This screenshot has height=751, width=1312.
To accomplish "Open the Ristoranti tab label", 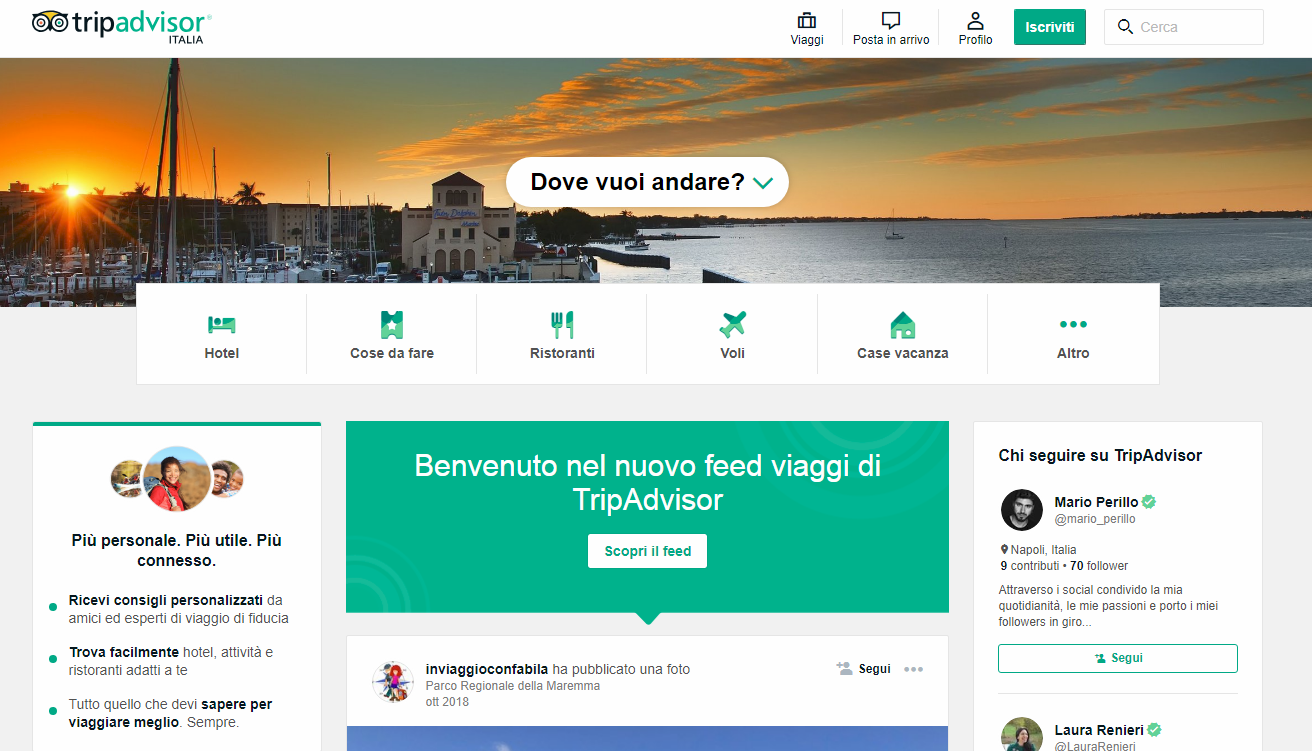I will pos(562,353).
